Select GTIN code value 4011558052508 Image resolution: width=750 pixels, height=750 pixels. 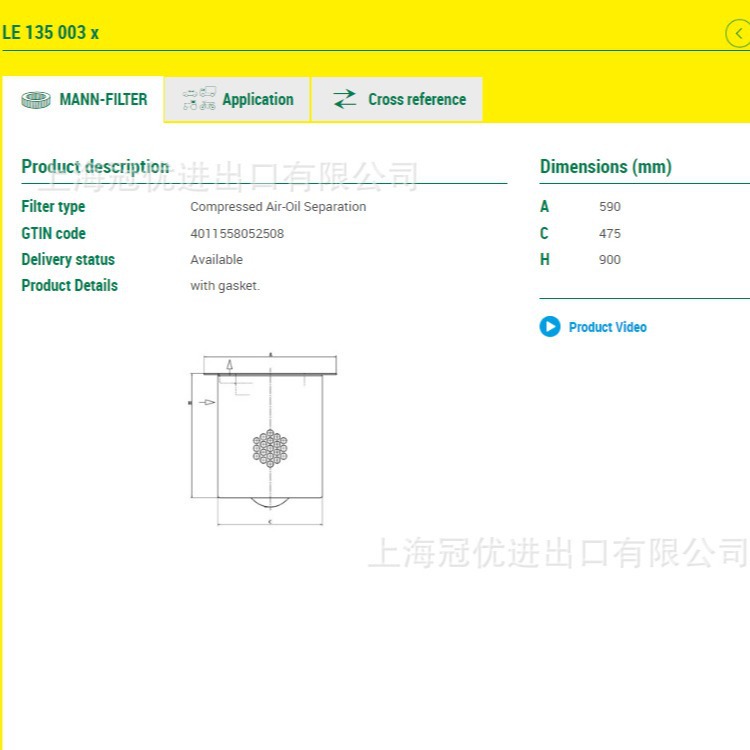(237, 233)
